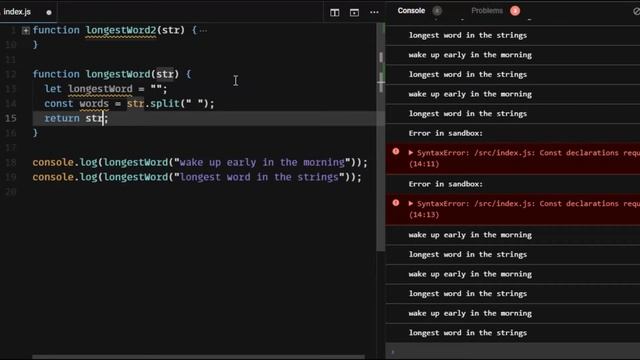Click the error icon beside the (14:13) error
Screen dimensions: 640x360
point(396,202)
